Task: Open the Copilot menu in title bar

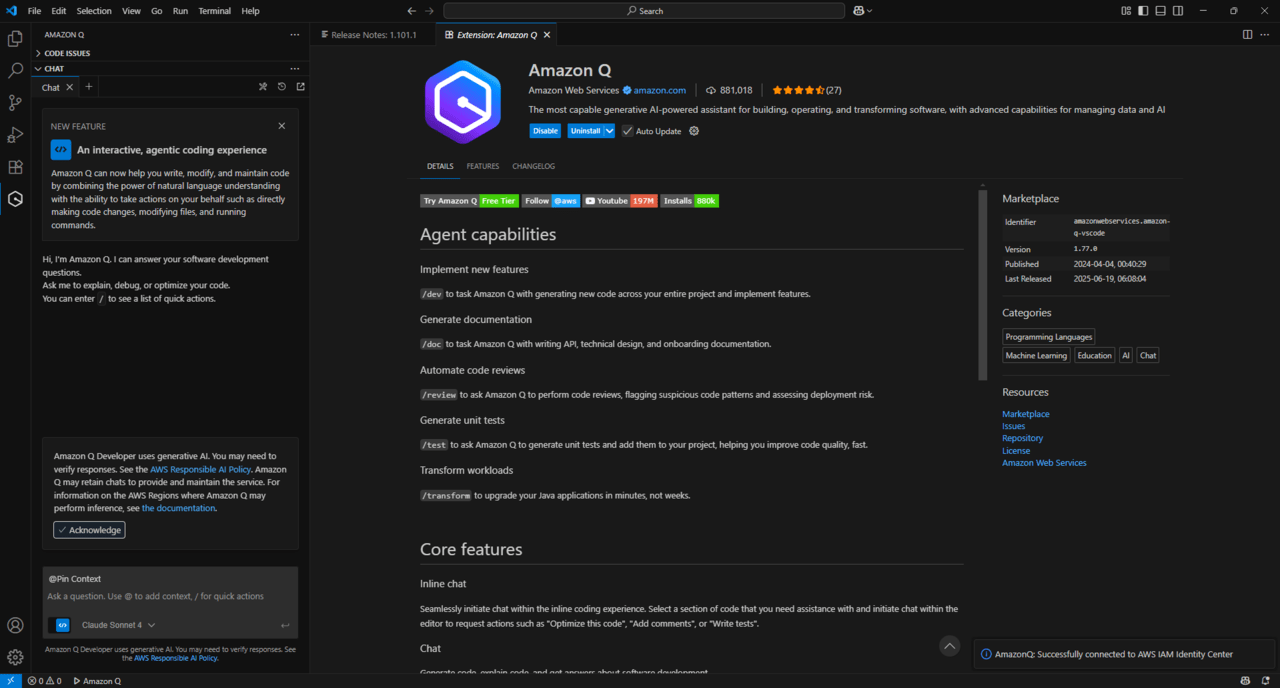Action: pos(862,11)
